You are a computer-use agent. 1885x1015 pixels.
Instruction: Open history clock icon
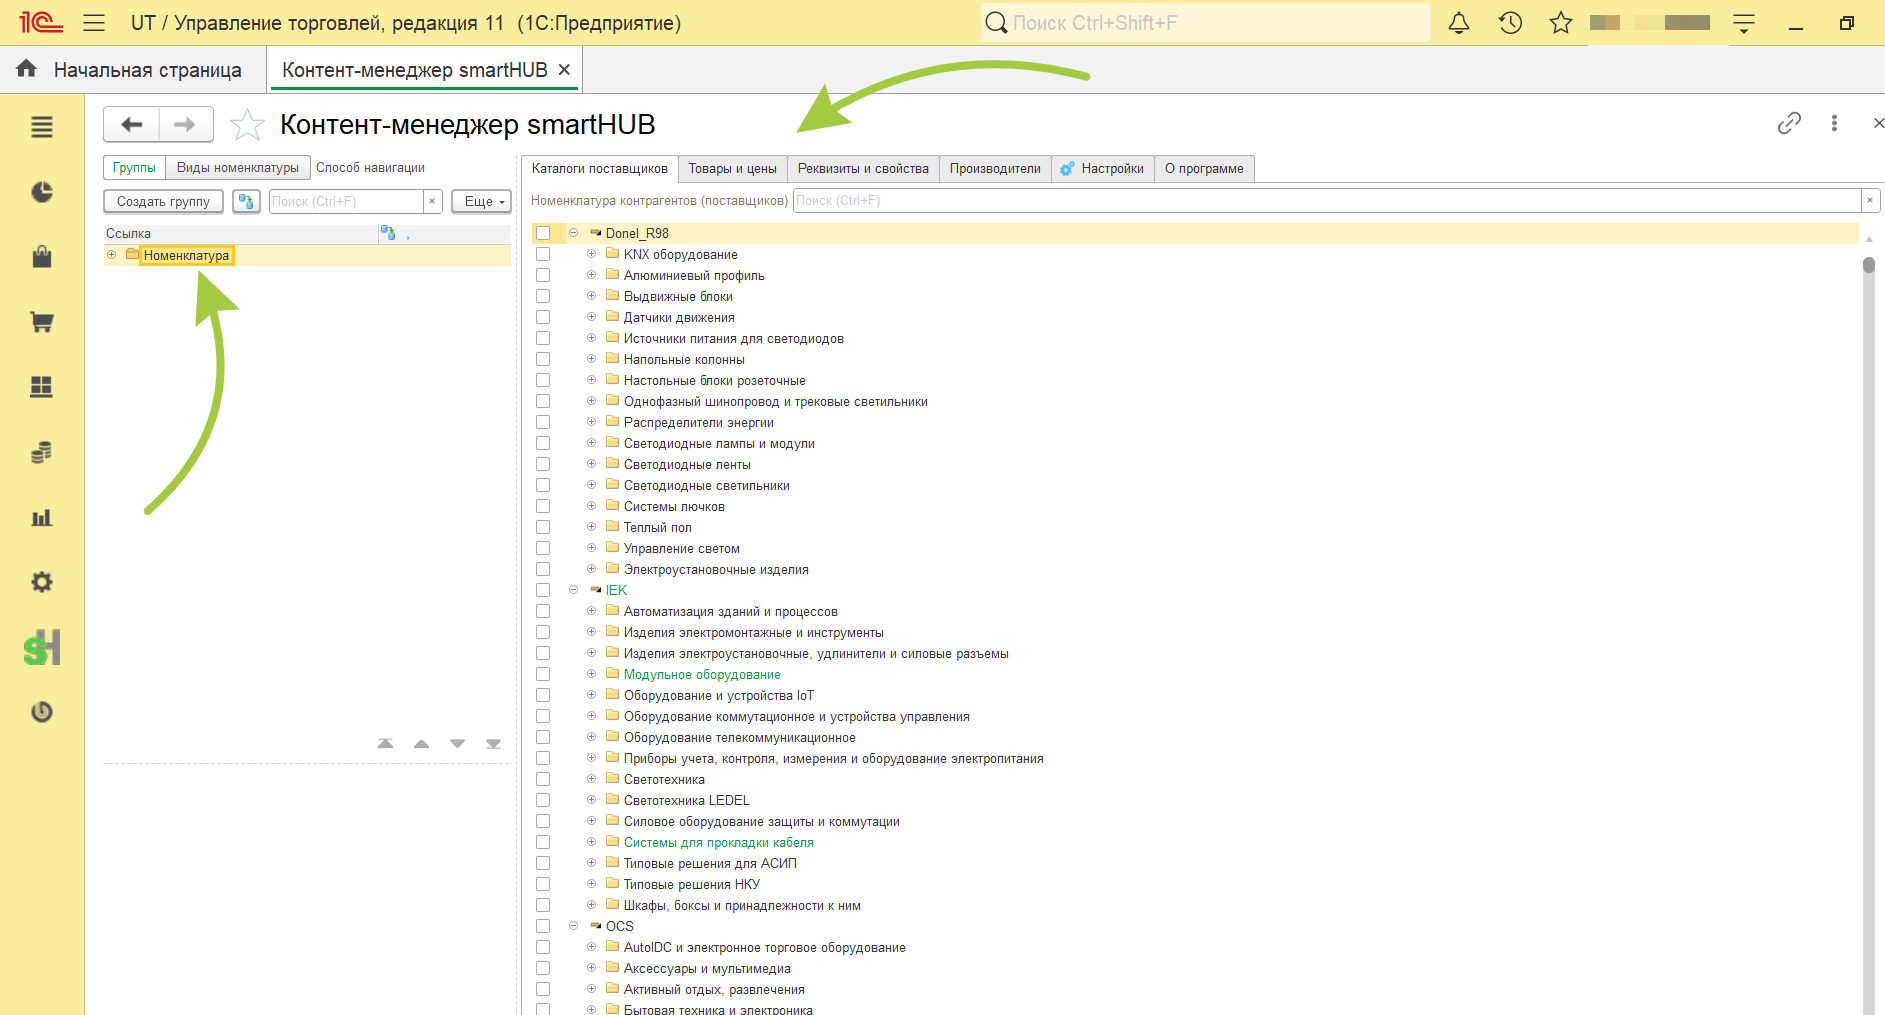pos(1510,23)
